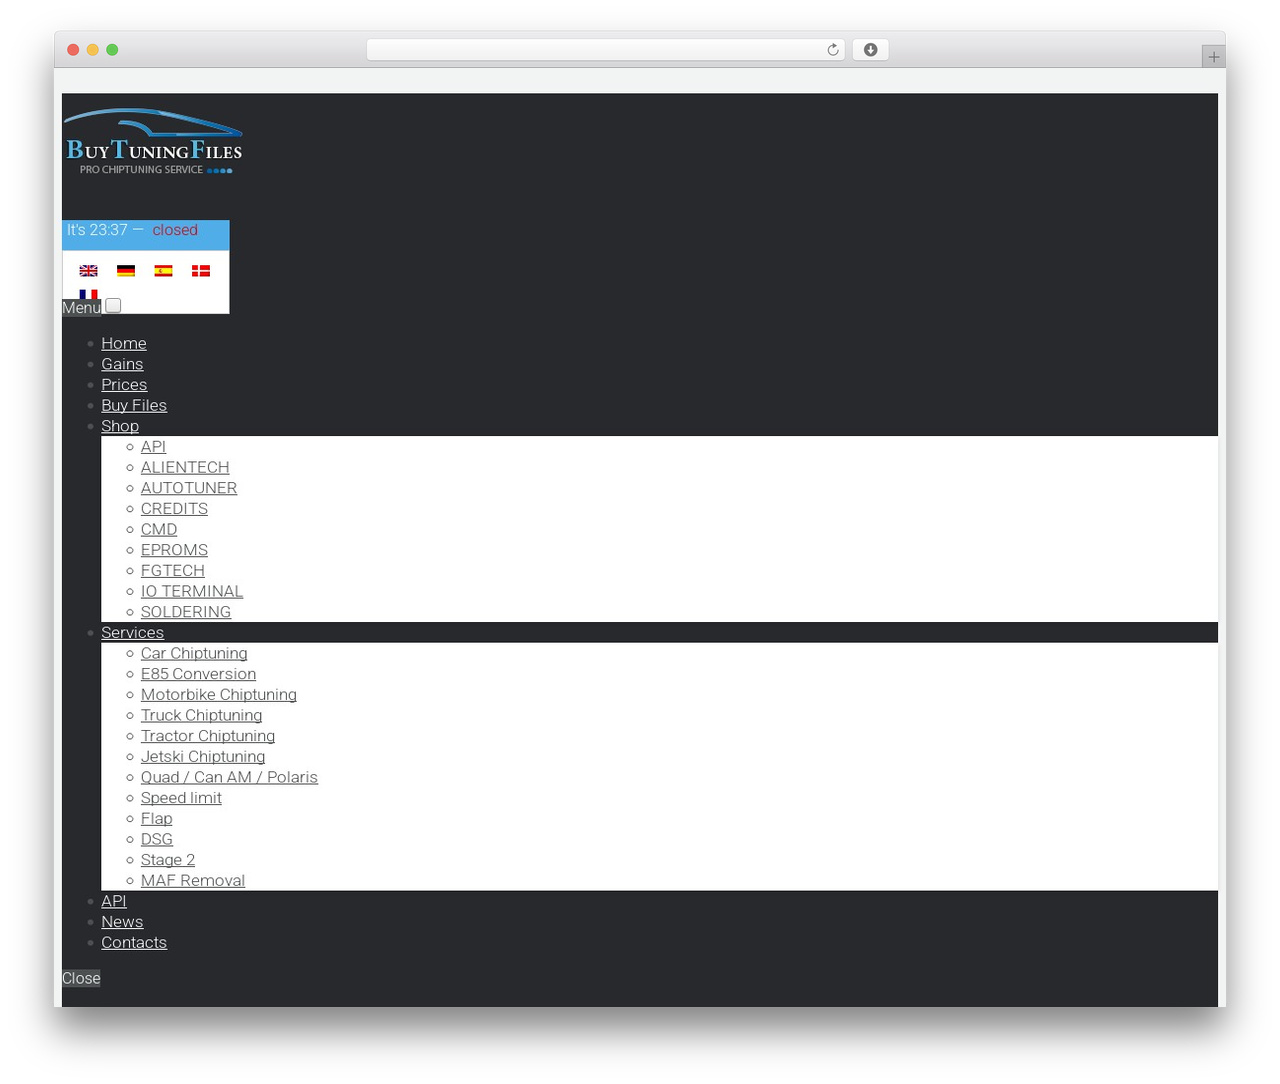Screen dimensions: 1280x1084
Task: Pick the Danish flag language
Action: tap(201, 271)
